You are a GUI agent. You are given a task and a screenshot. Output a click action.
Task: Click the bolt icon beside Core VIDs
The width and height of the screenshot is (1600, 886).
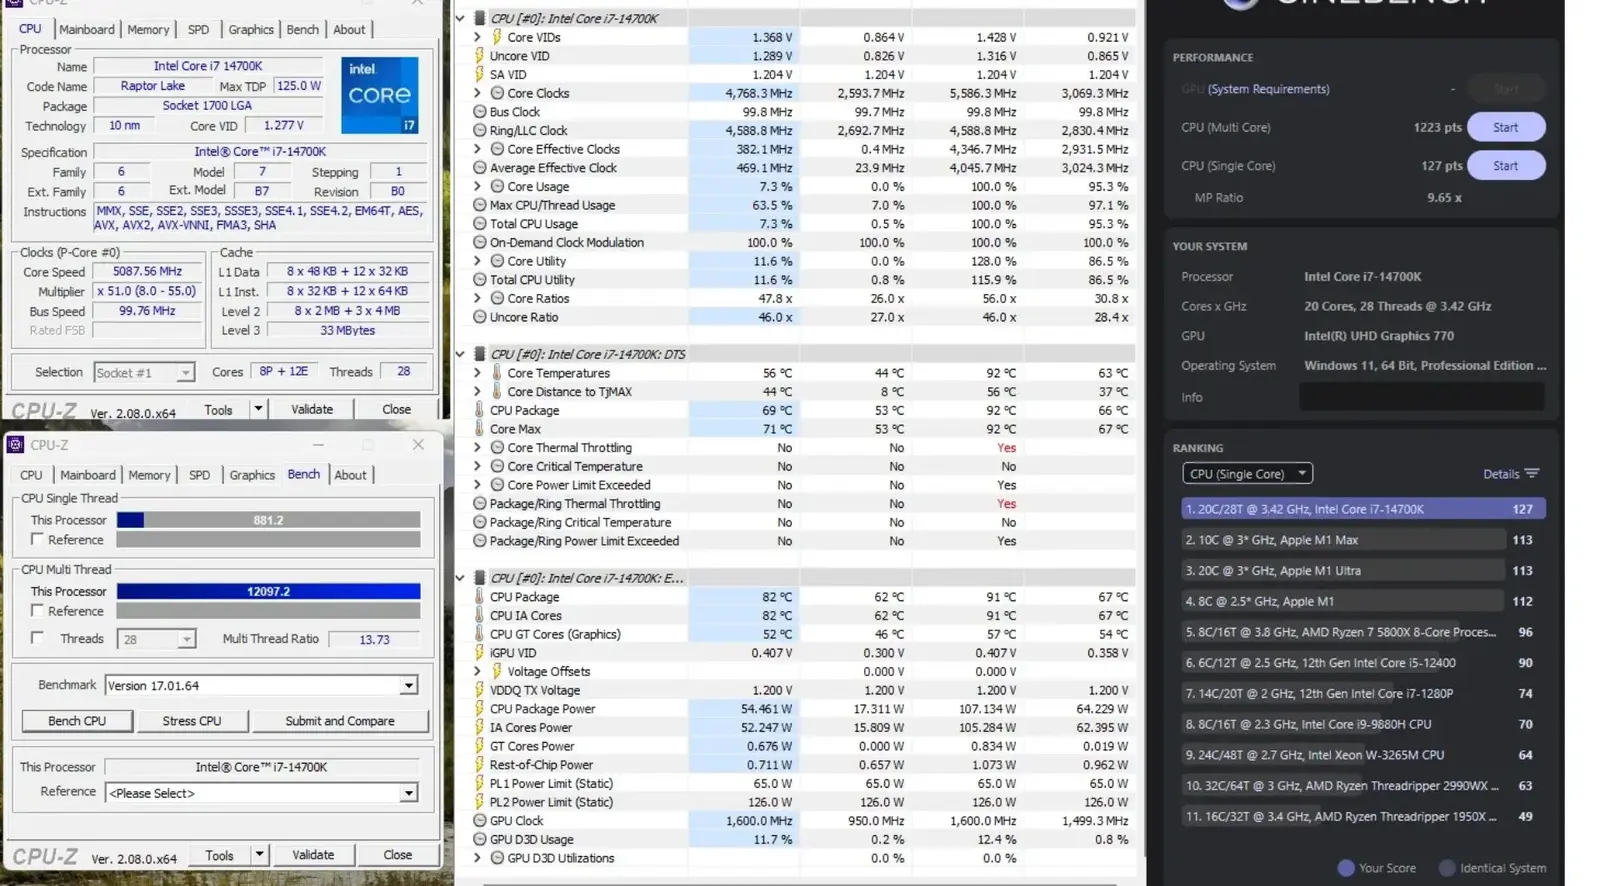497,37
